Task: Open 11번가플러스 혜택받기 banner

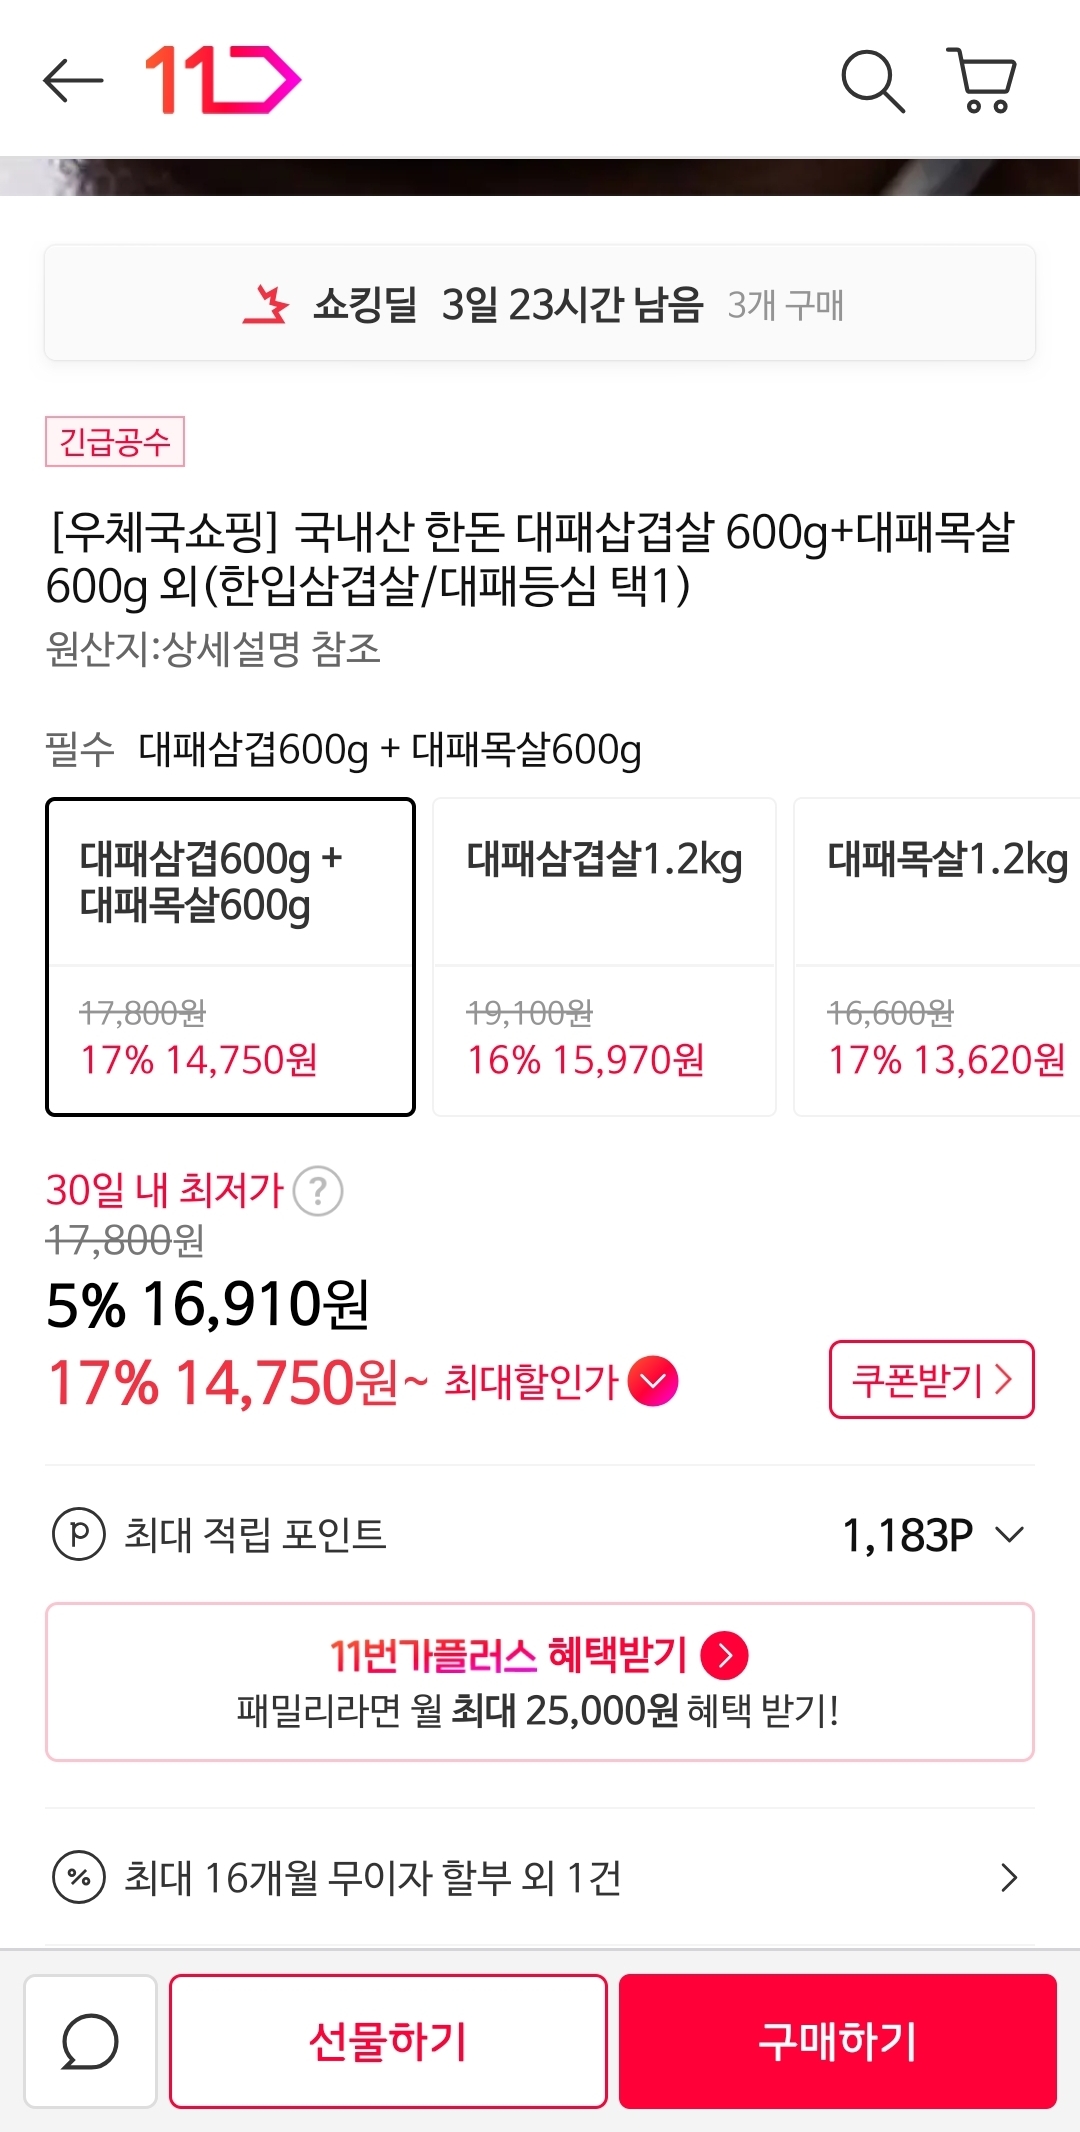Action: coord(540,1682)
